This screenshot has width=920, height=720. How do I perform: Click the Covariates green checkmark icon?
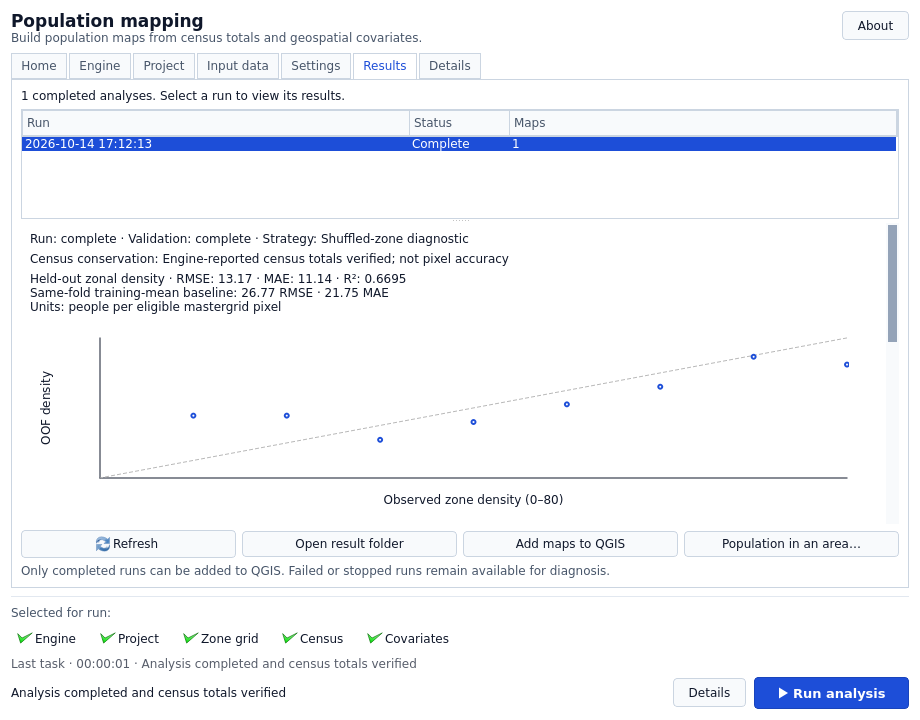point(374,638)
